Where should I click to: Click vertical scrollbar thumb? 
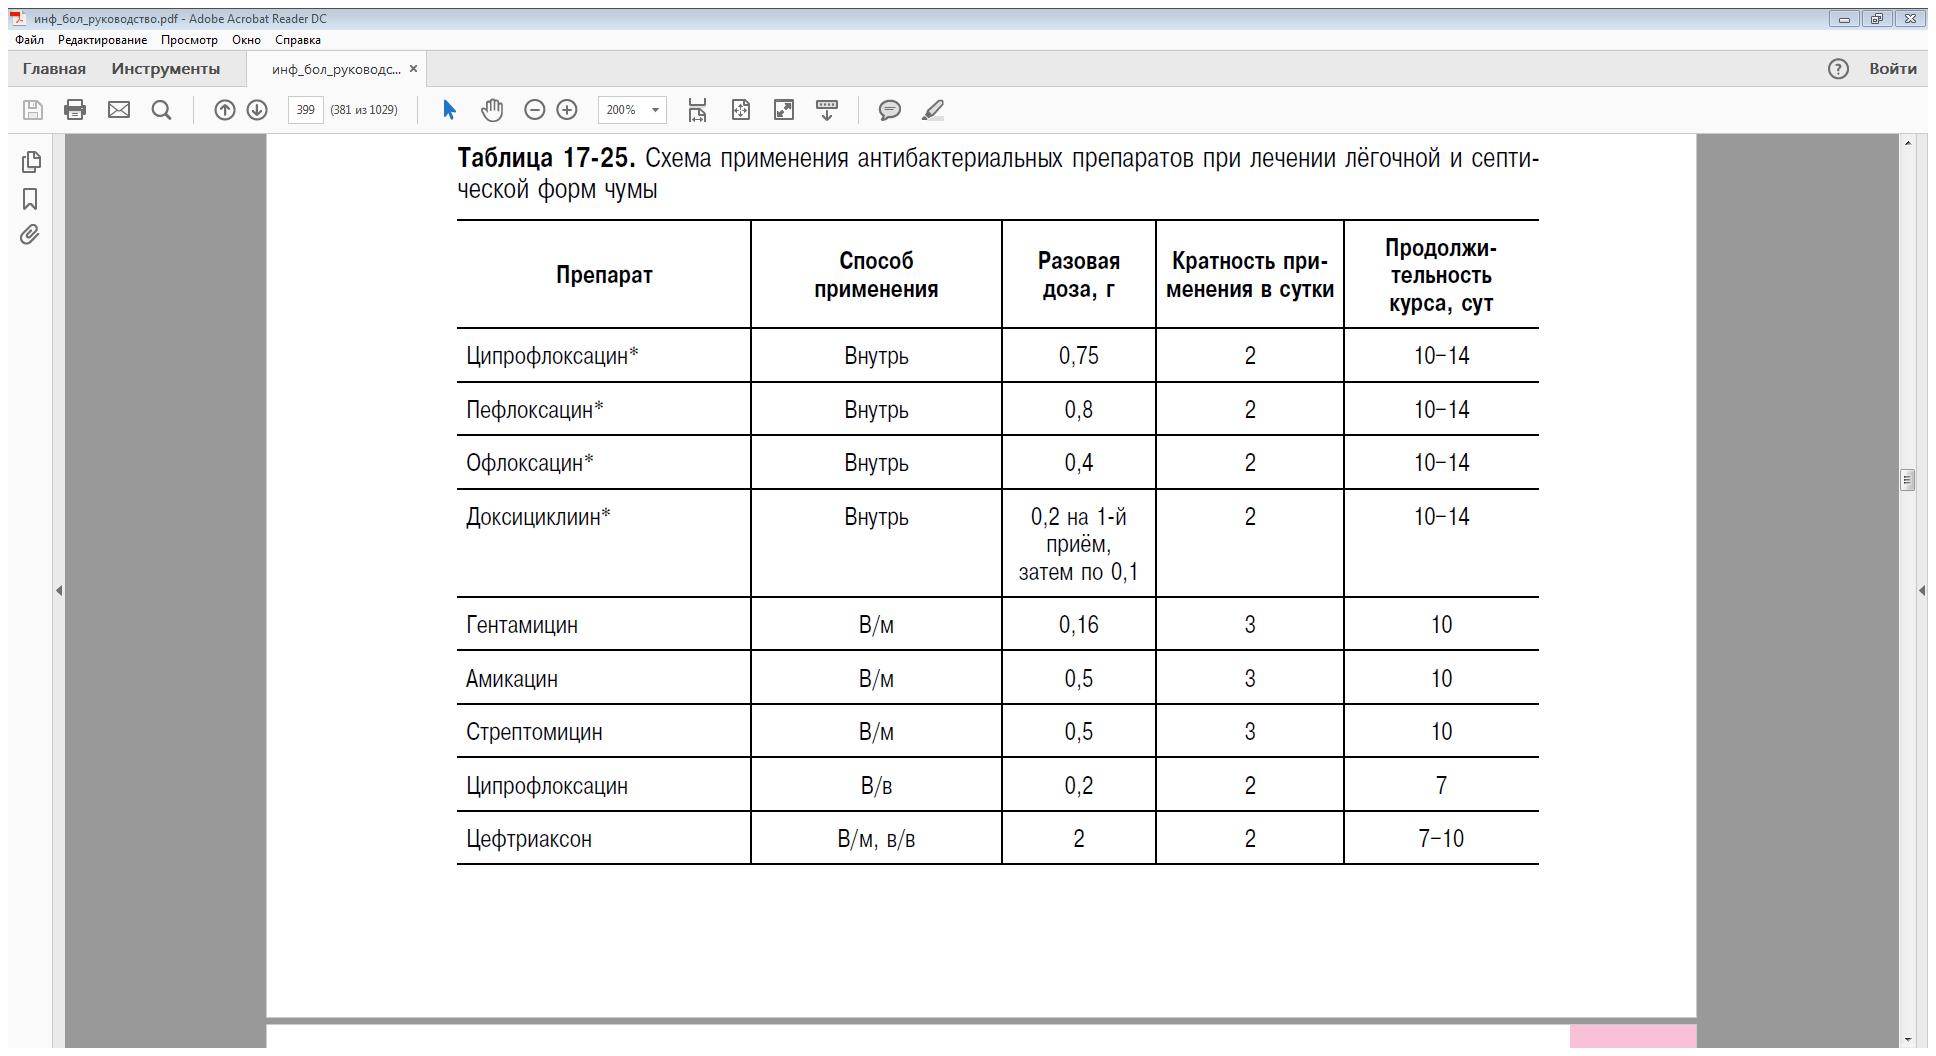(x=1907, y=480)
